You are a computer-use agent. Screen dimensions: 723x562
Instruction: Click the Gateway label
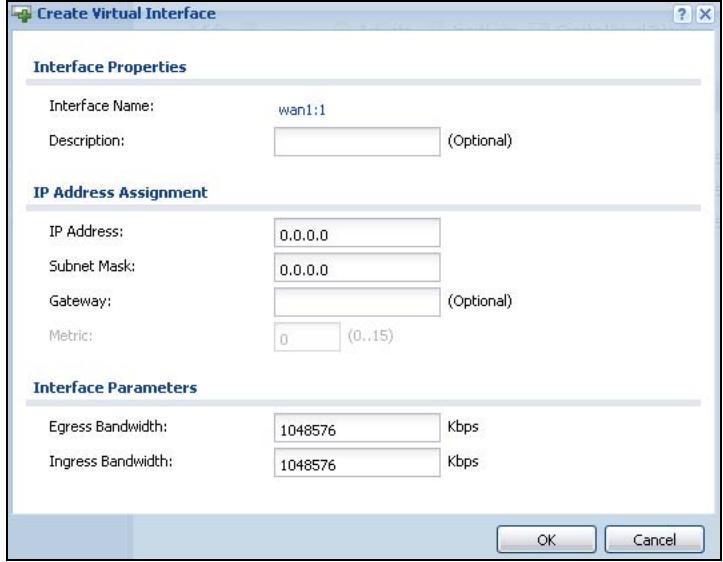(80, 301)
